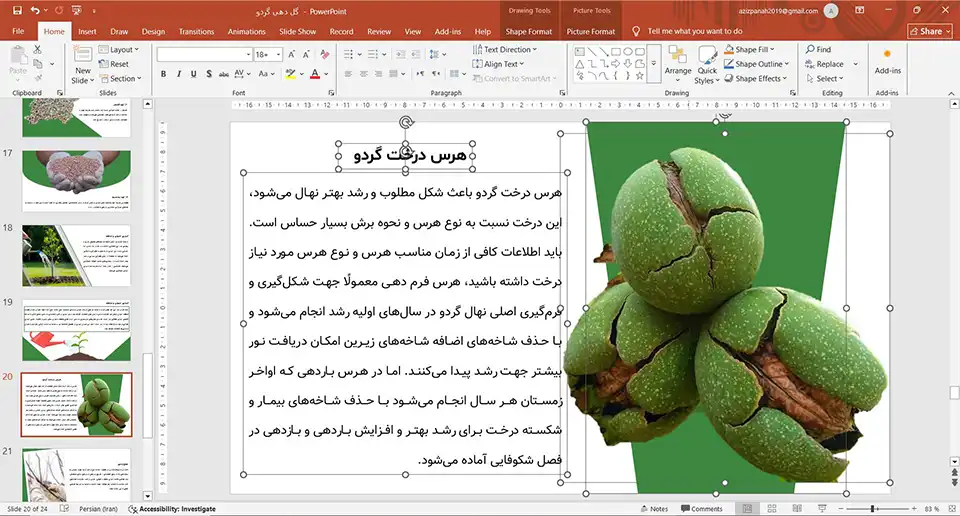The image size is (960, 516).
Task: Open the Add-ins icon
Action: point(887,55)
